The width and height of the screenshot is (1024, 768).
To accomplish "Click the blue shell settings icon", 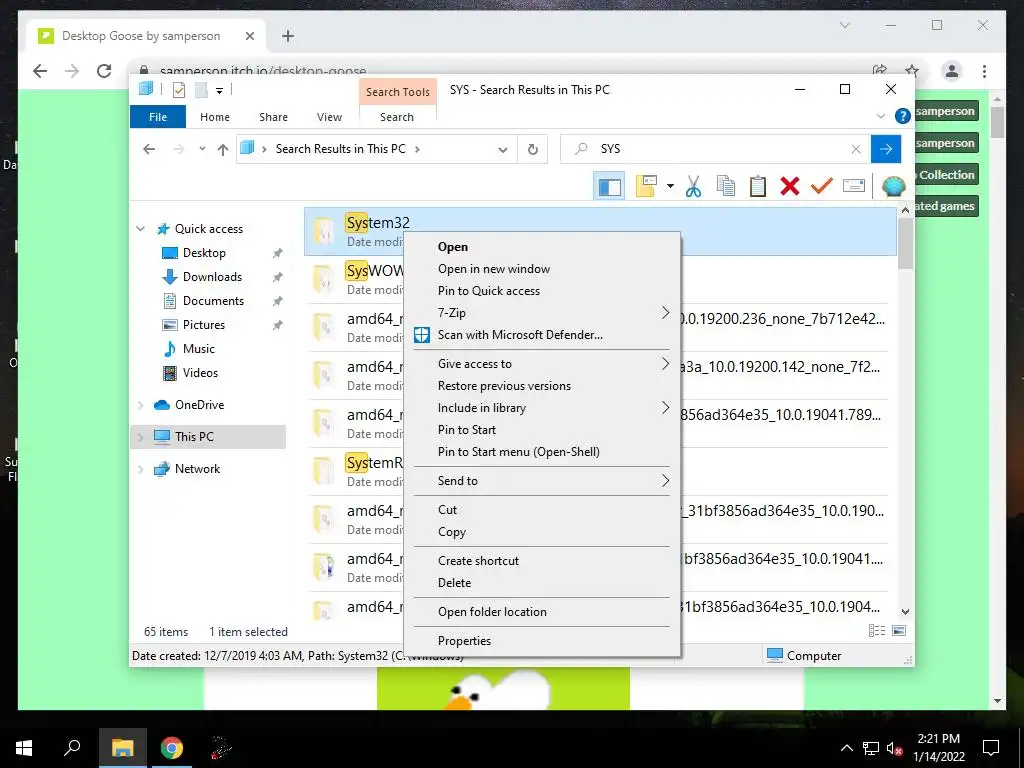I will pyautogui.click(x=893, y=187).
